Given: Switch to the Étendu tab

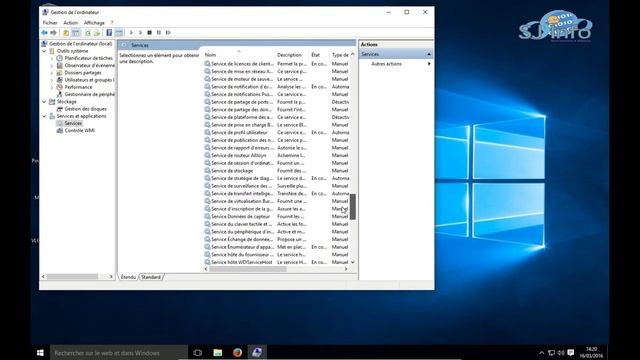Looking at the screenshot, I should point(128,277).
